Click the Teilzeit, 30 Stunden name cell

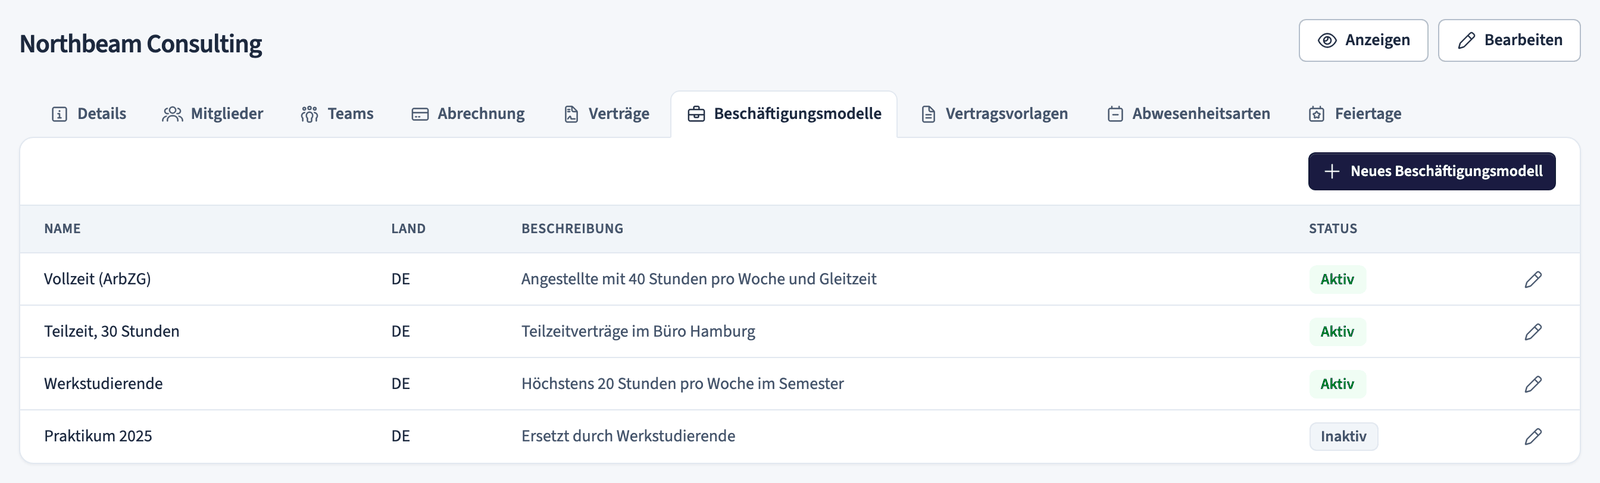click(x=112, y=331)
